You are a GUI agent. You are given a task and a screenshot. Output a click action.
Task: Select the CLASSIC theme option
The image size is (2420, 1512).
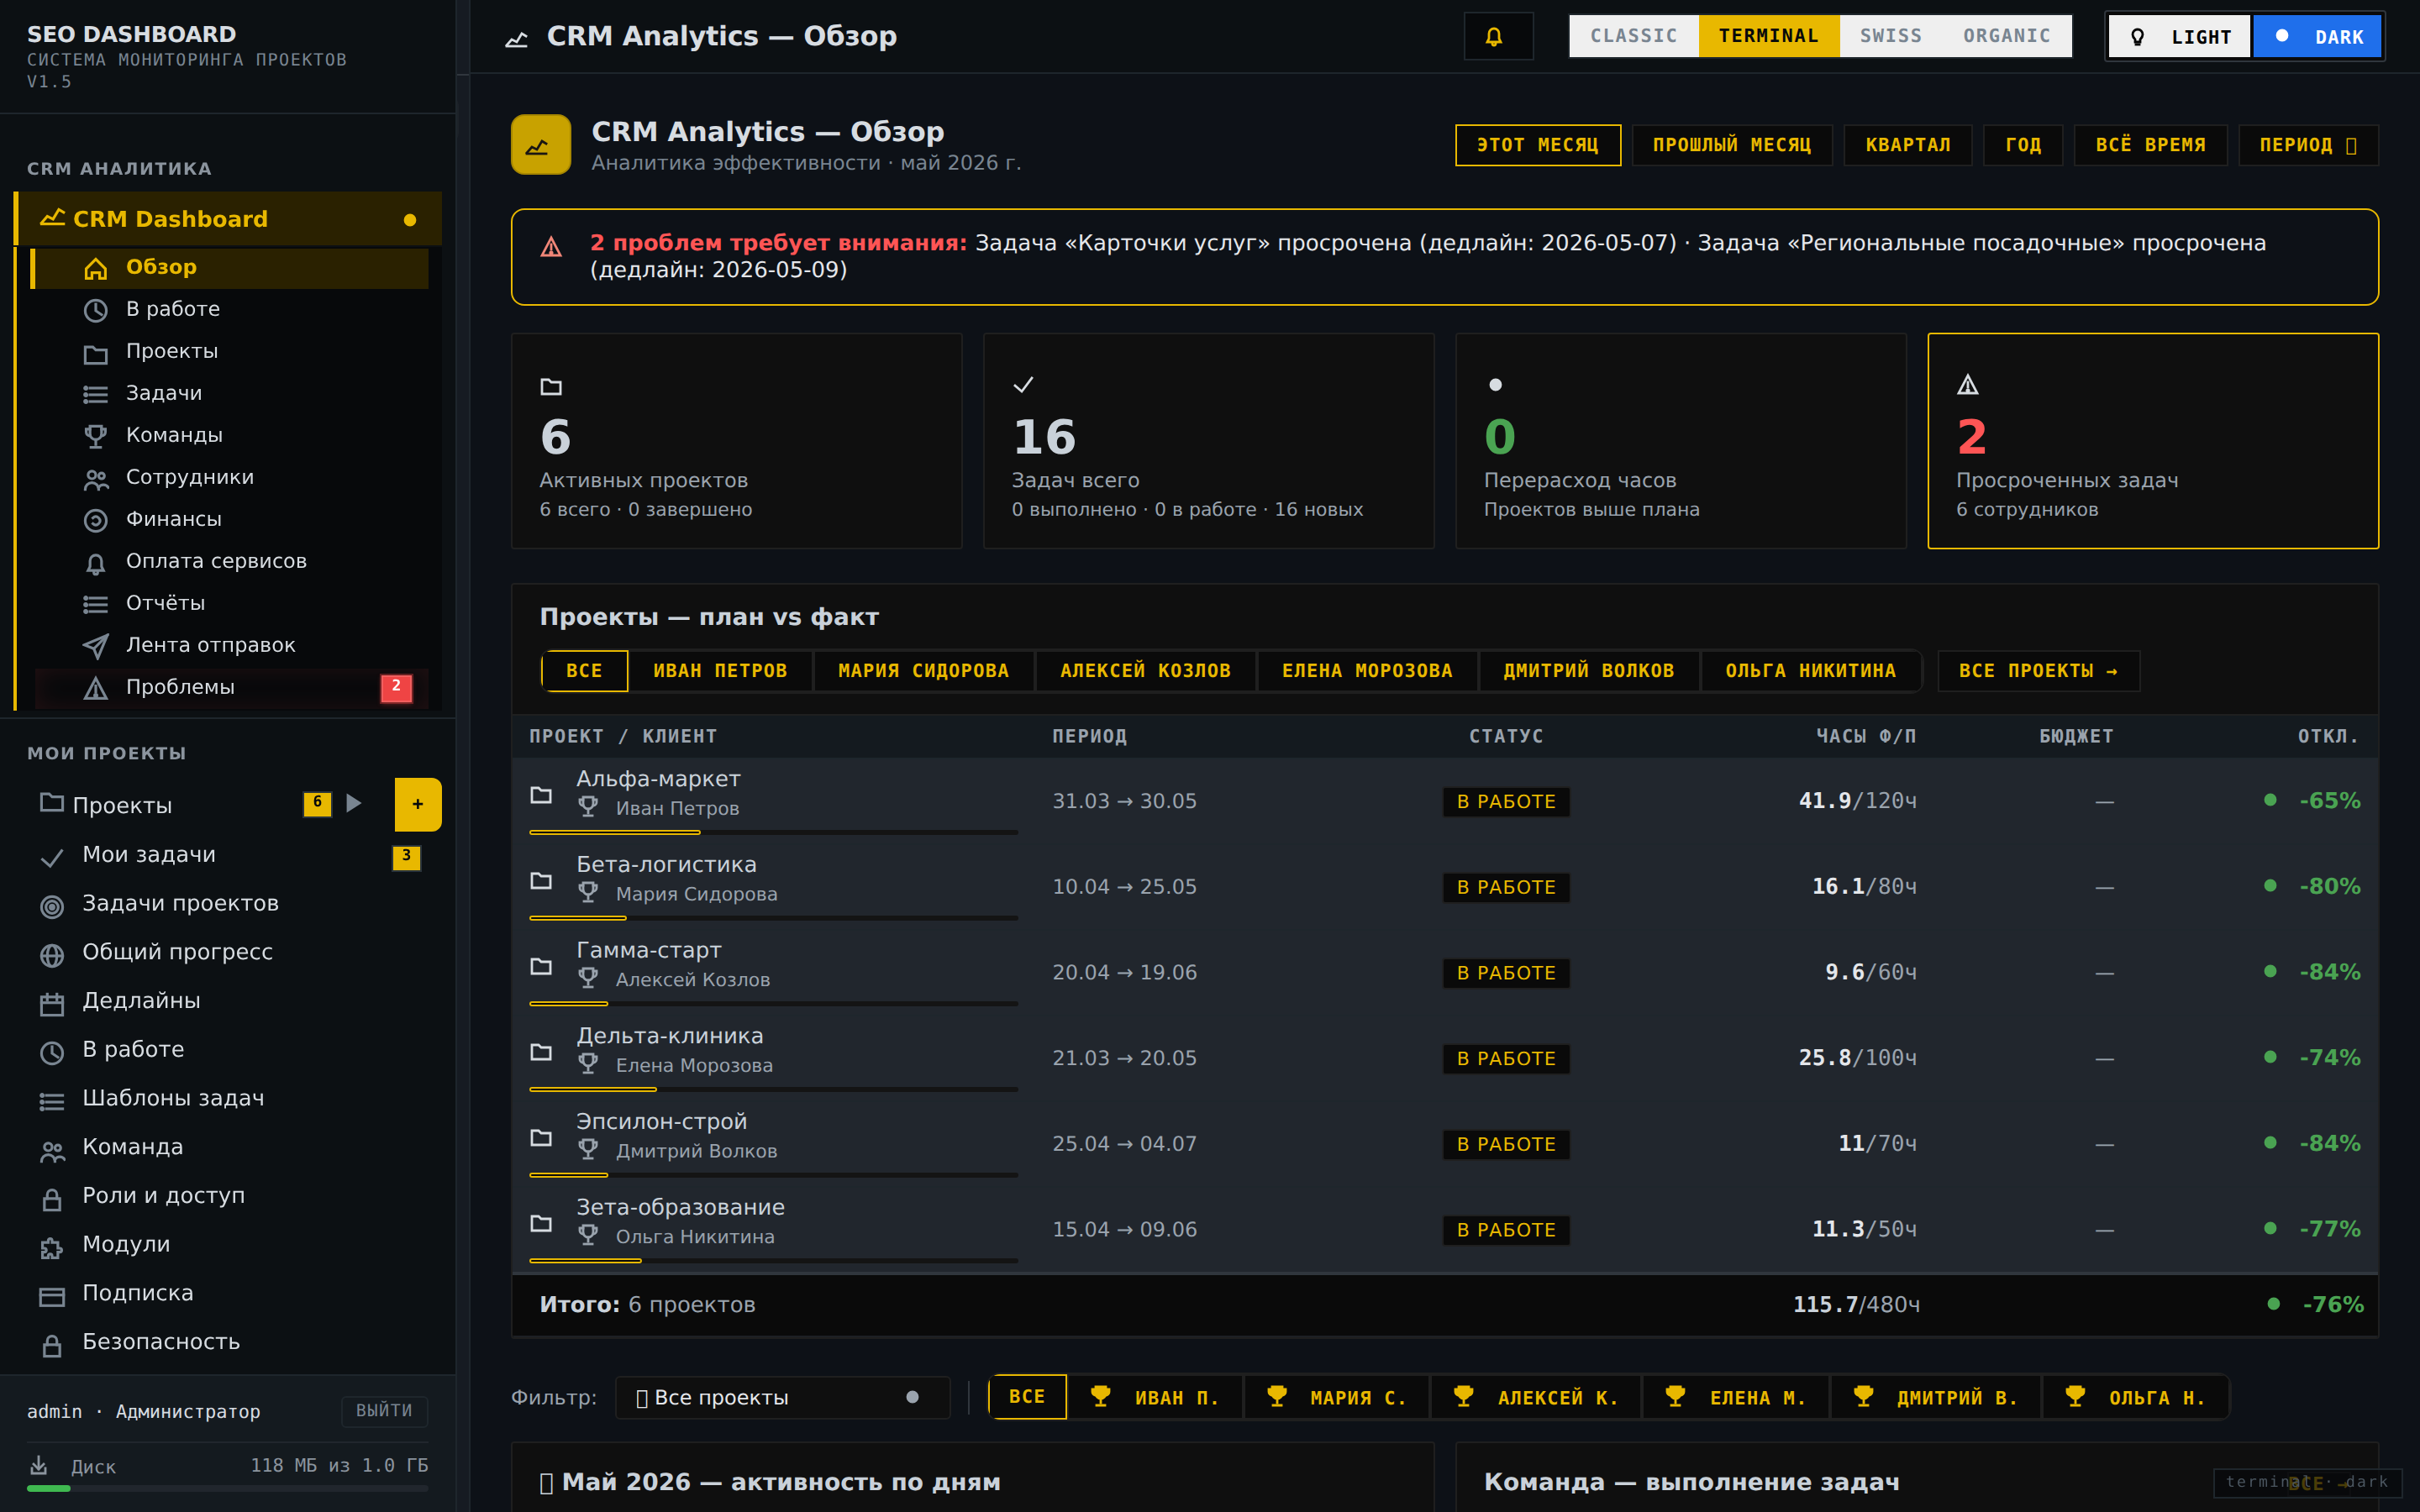click(1633, 36)
